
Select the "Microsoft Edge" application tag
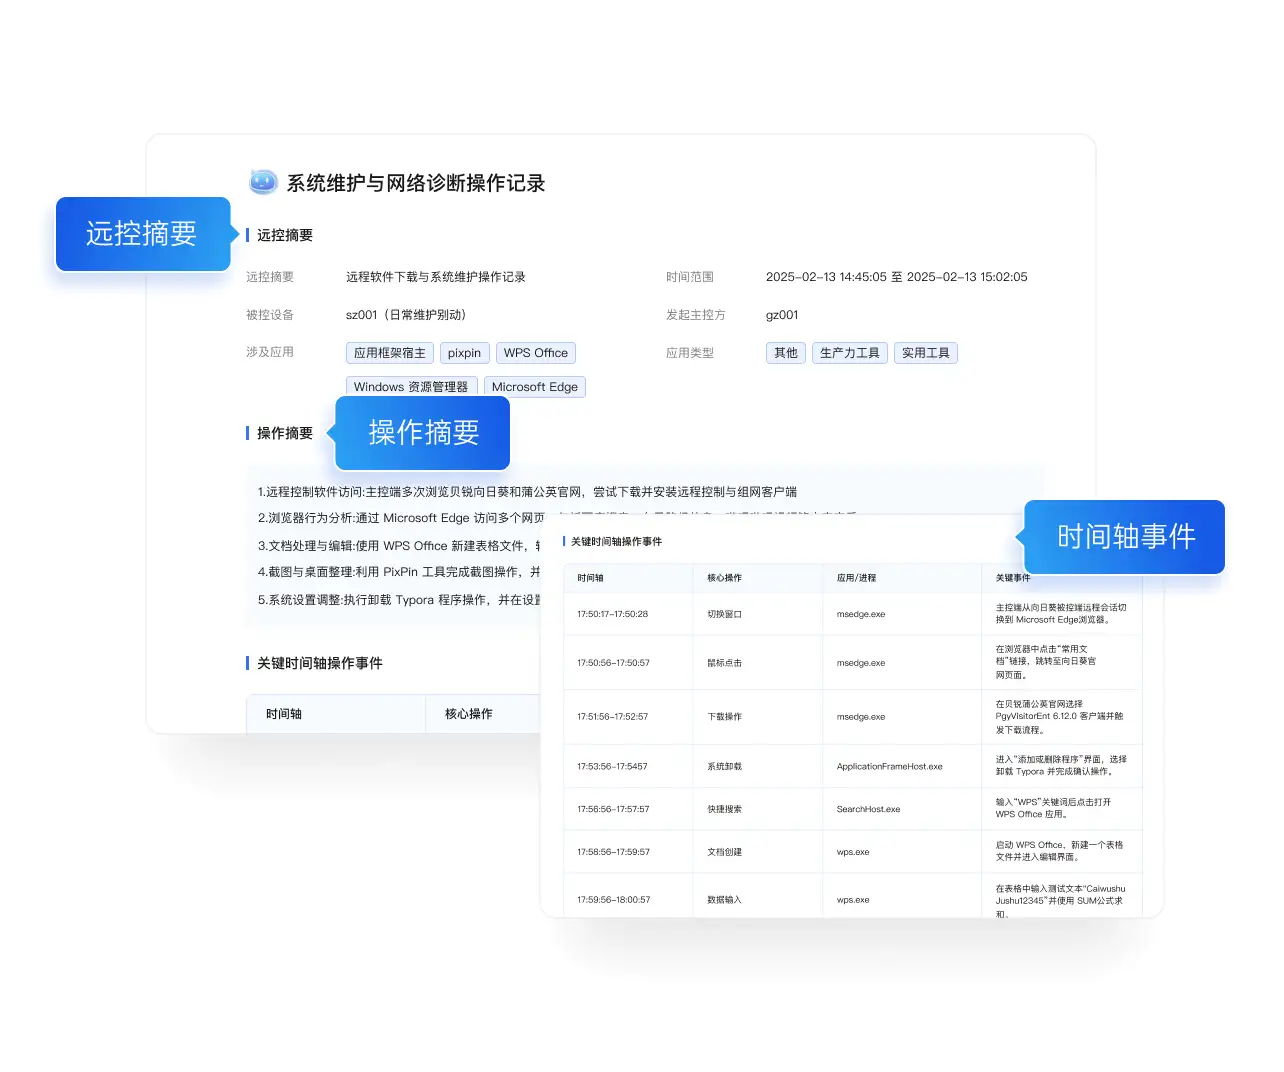535,386
